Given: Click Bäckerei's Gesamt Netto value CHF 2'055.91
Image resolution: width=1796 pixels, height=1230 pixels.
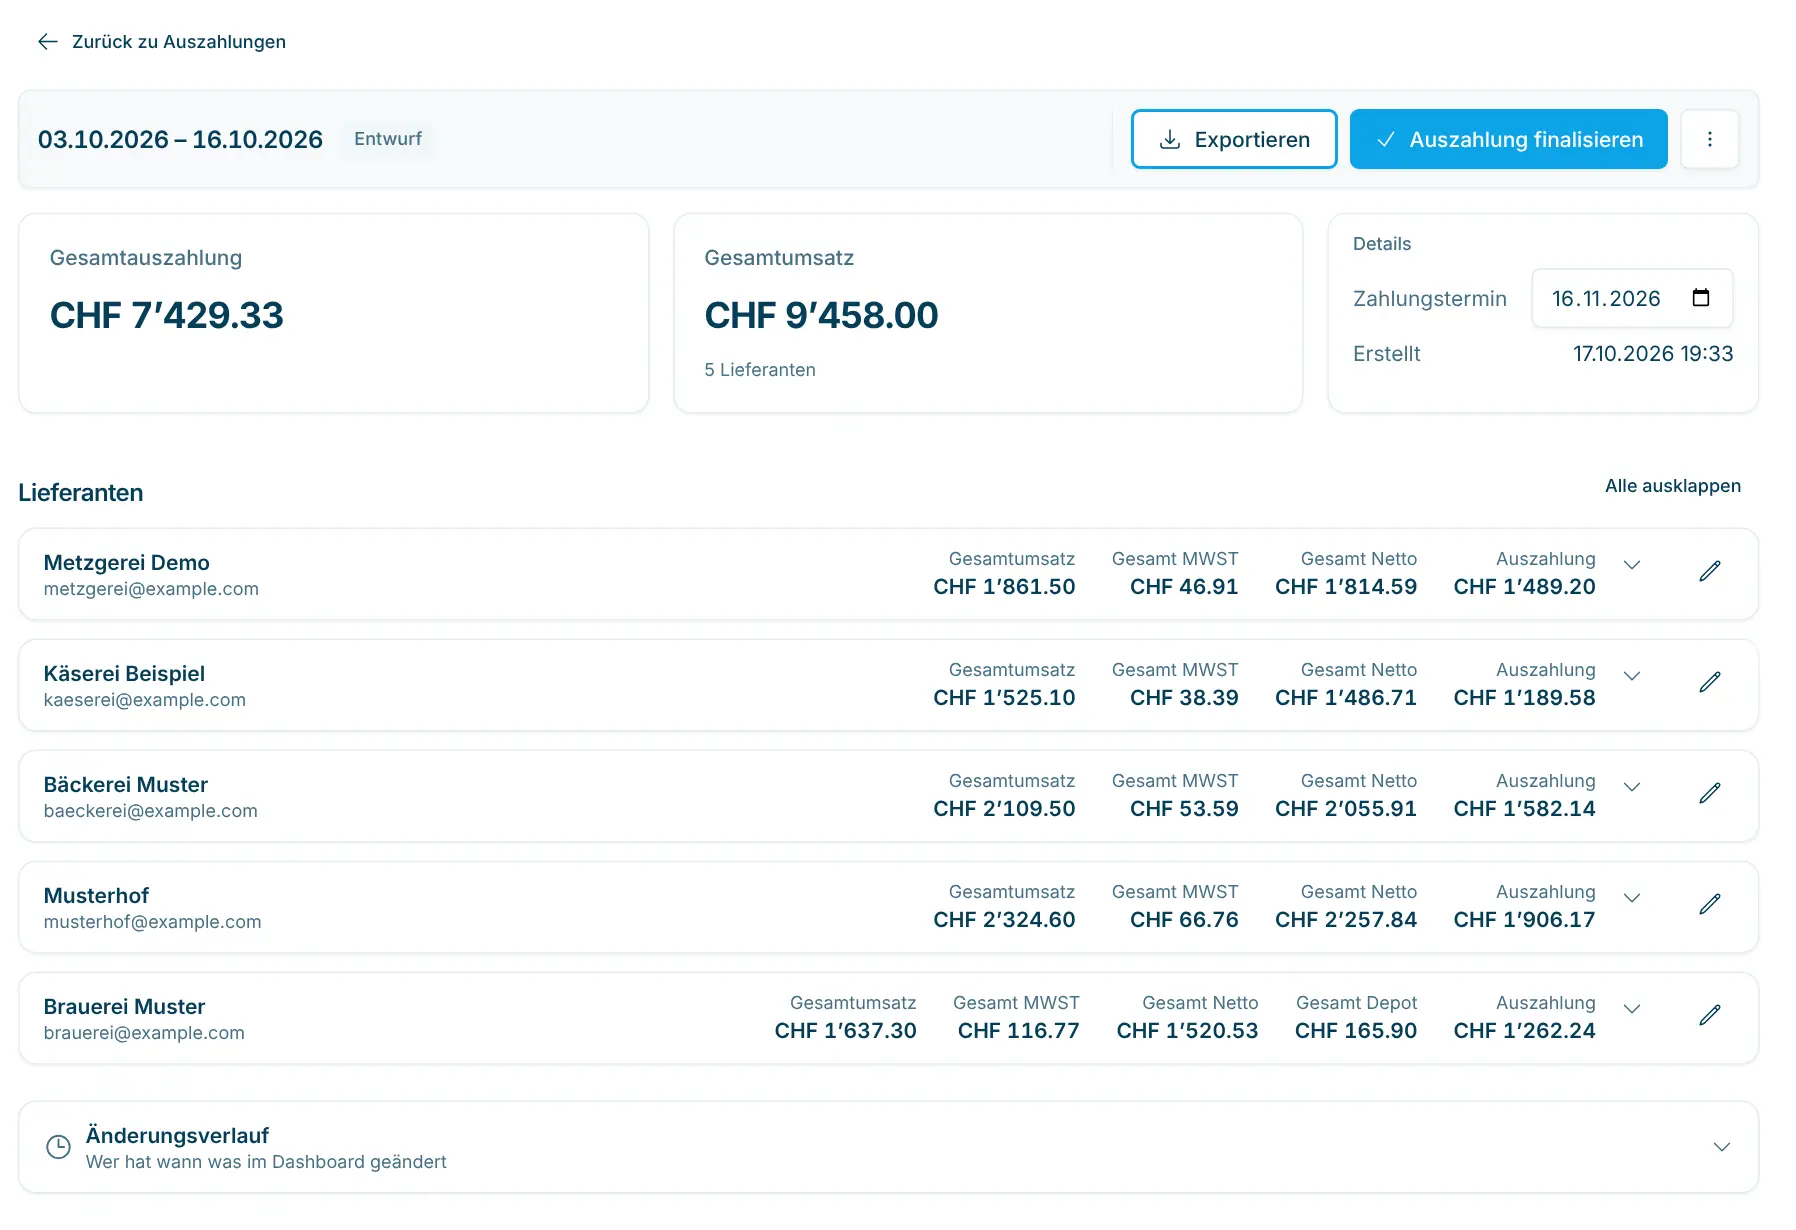Looking at the screenshot, I should click(1345, 809).
